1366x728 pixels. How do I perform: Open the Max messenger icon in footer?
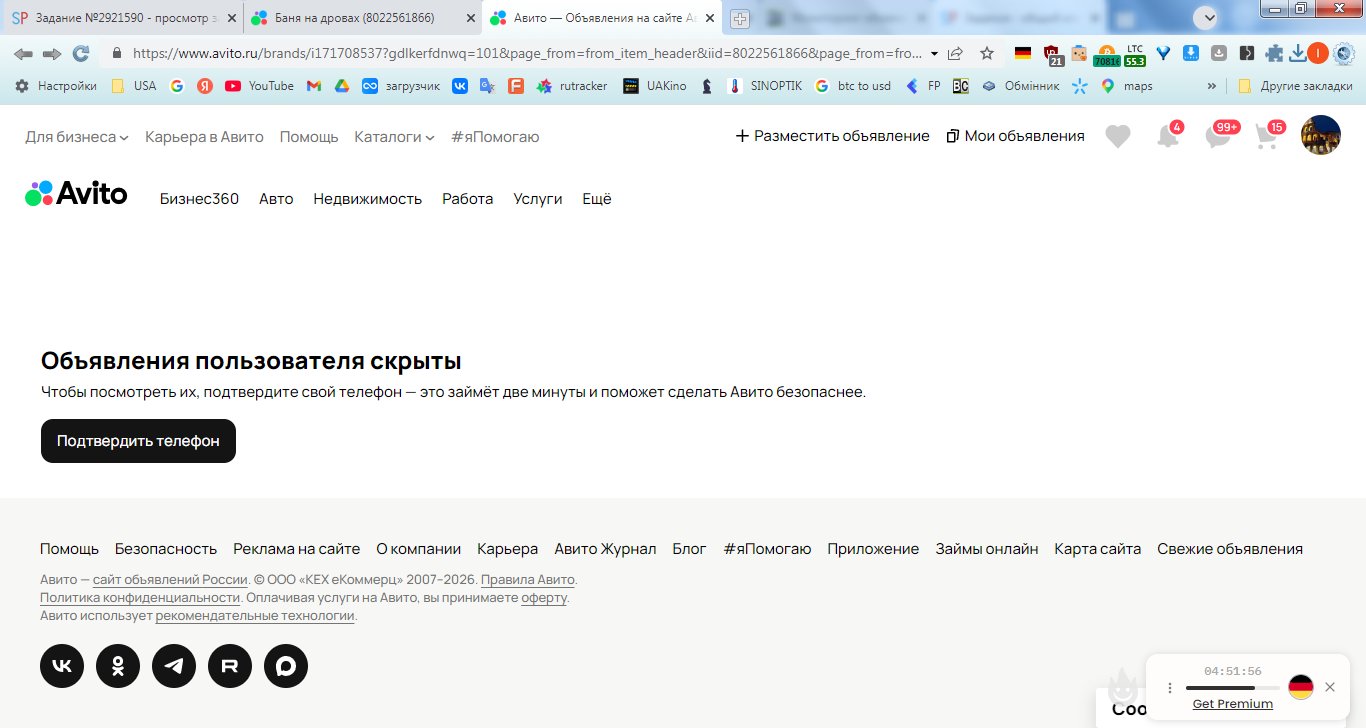286,666
